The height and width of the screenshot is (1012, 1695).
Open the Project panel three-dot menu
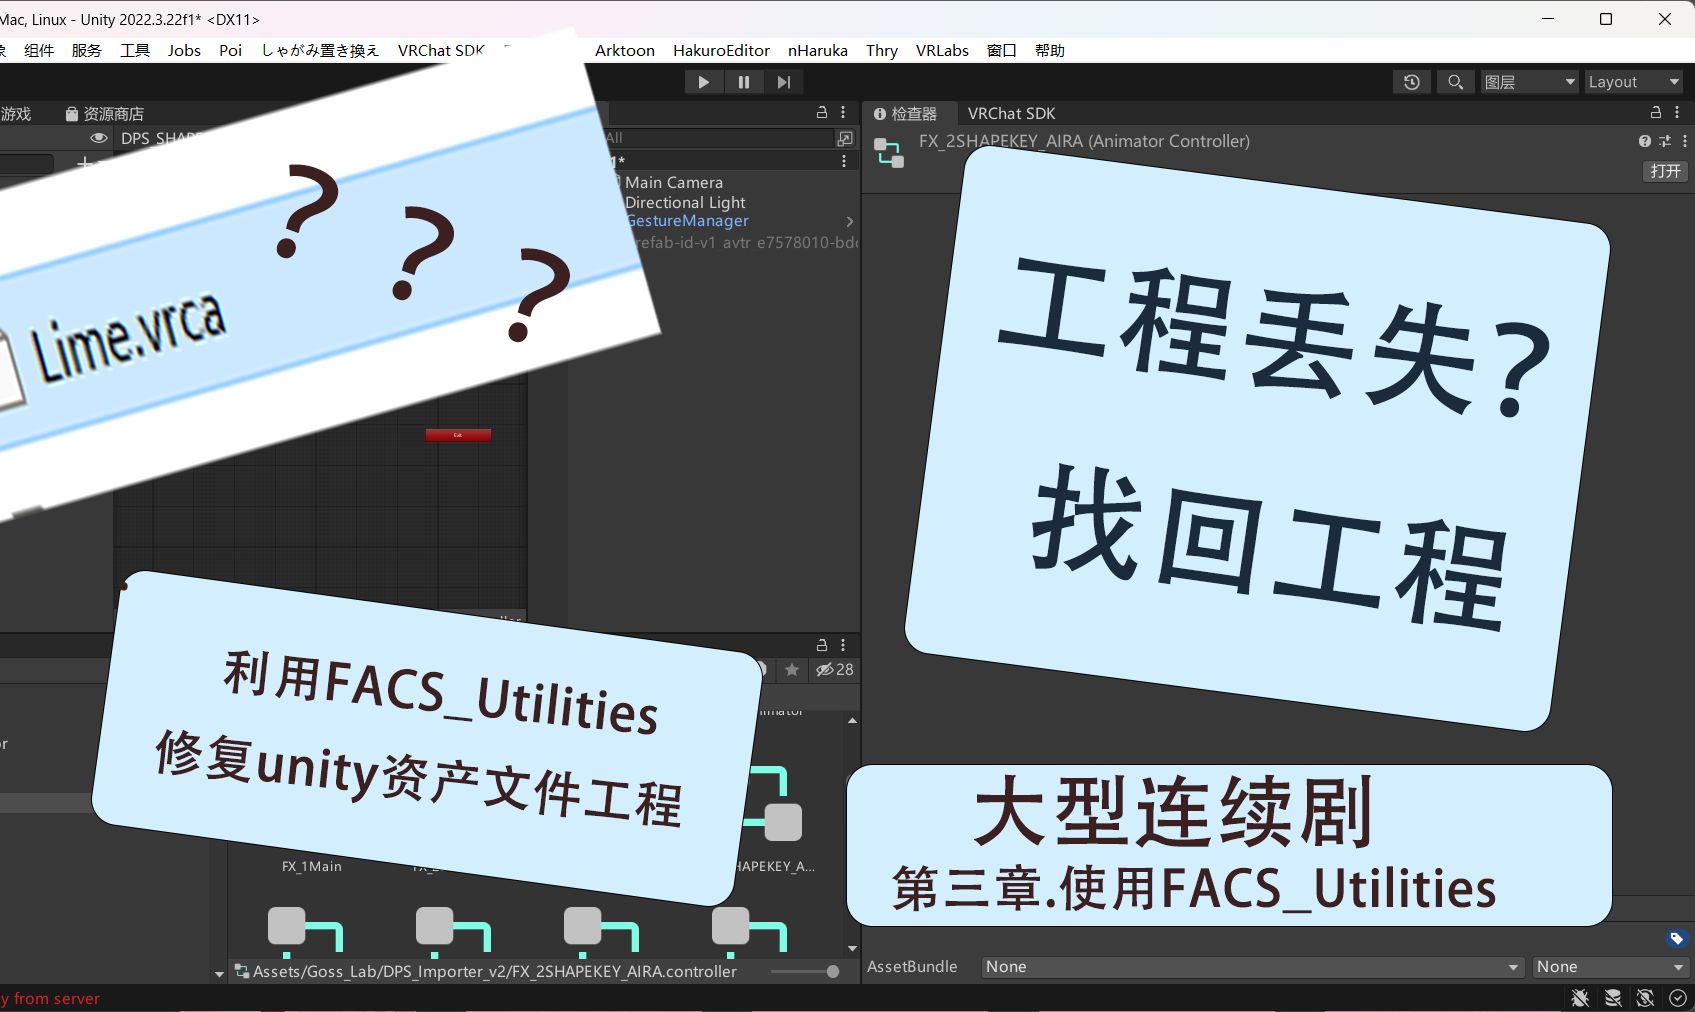pyautogui.click(x=843, y=645)
